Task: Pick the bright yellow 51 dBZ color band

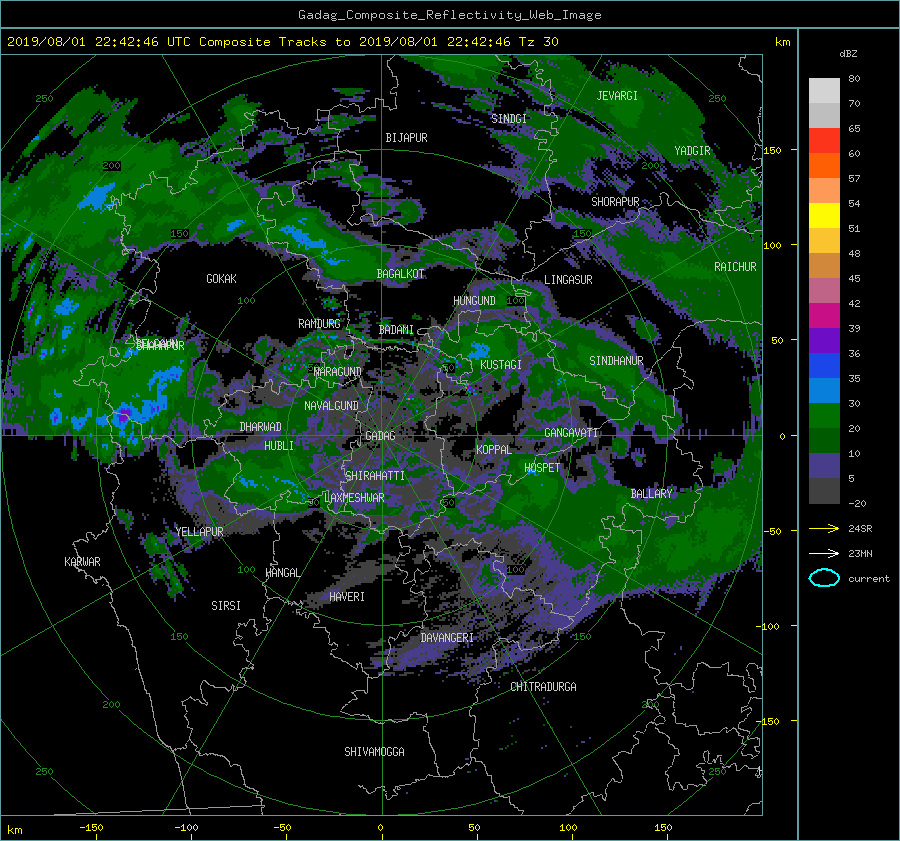Action: [x=824, y=216]
